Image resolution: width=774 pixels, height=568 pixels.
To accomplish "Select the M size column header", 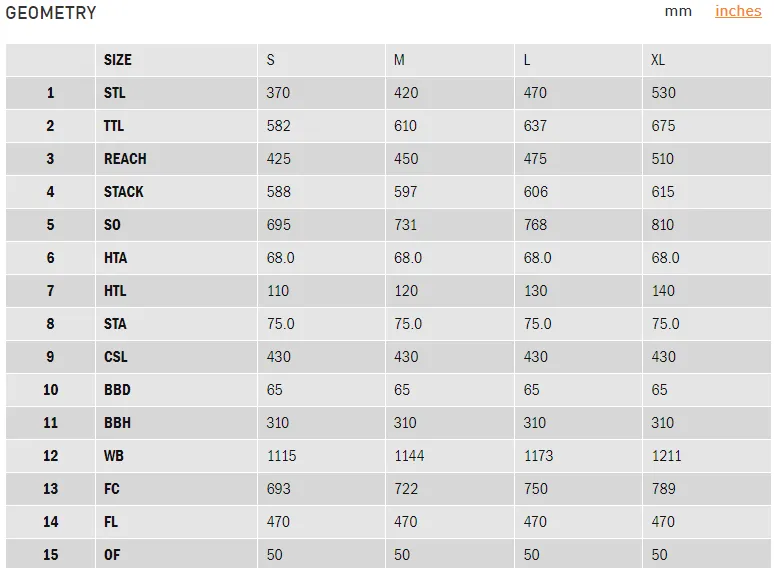I will coord(399,60).
